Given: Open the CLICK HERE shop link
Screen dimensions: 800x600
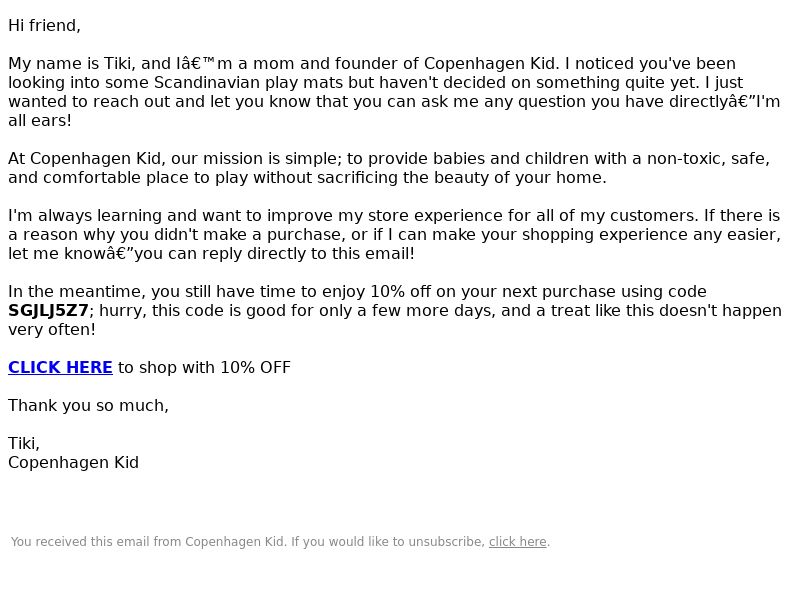Looking at the screenshot, I should (x=60, y=367).
